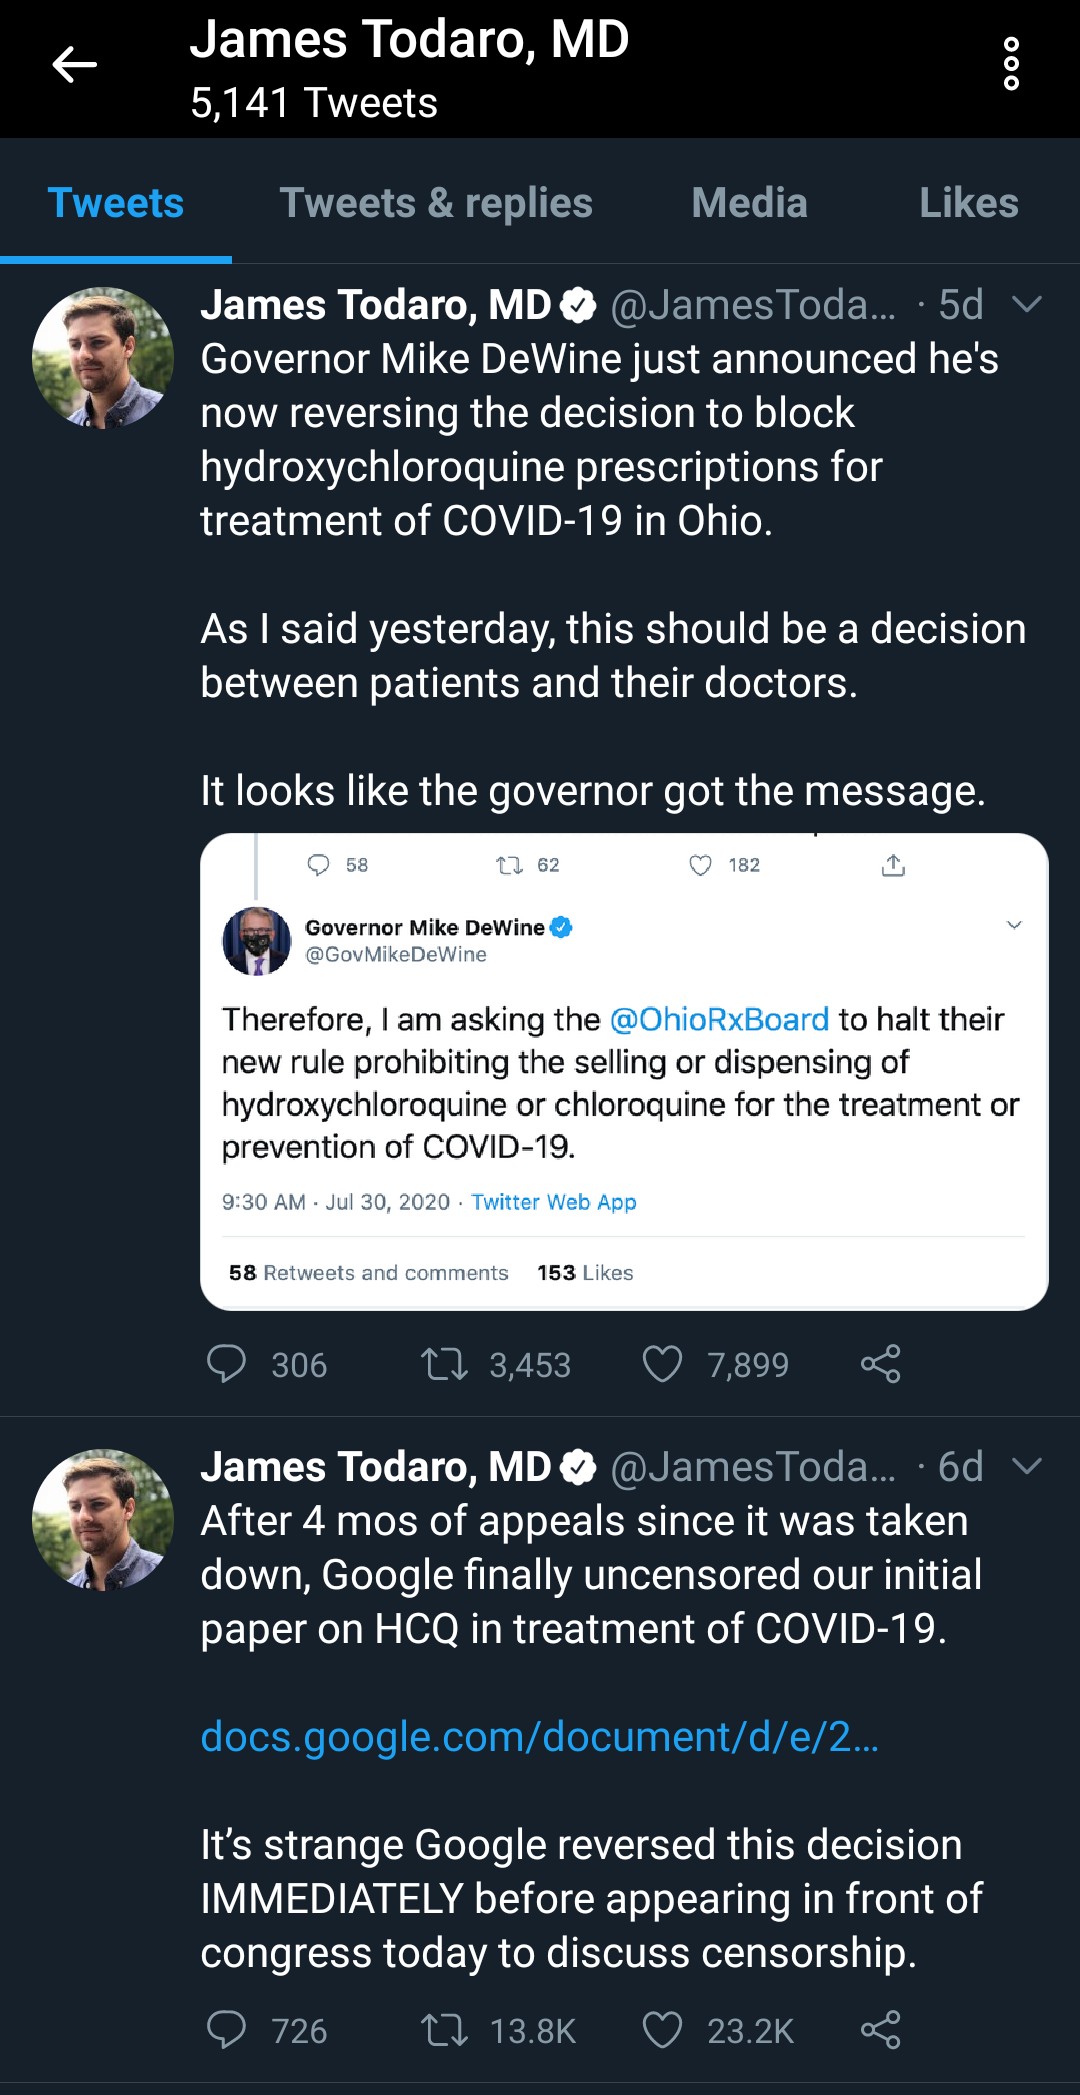Open the Likes tab
This screenshot has height=2095, width=1080.
coord(968,203)
